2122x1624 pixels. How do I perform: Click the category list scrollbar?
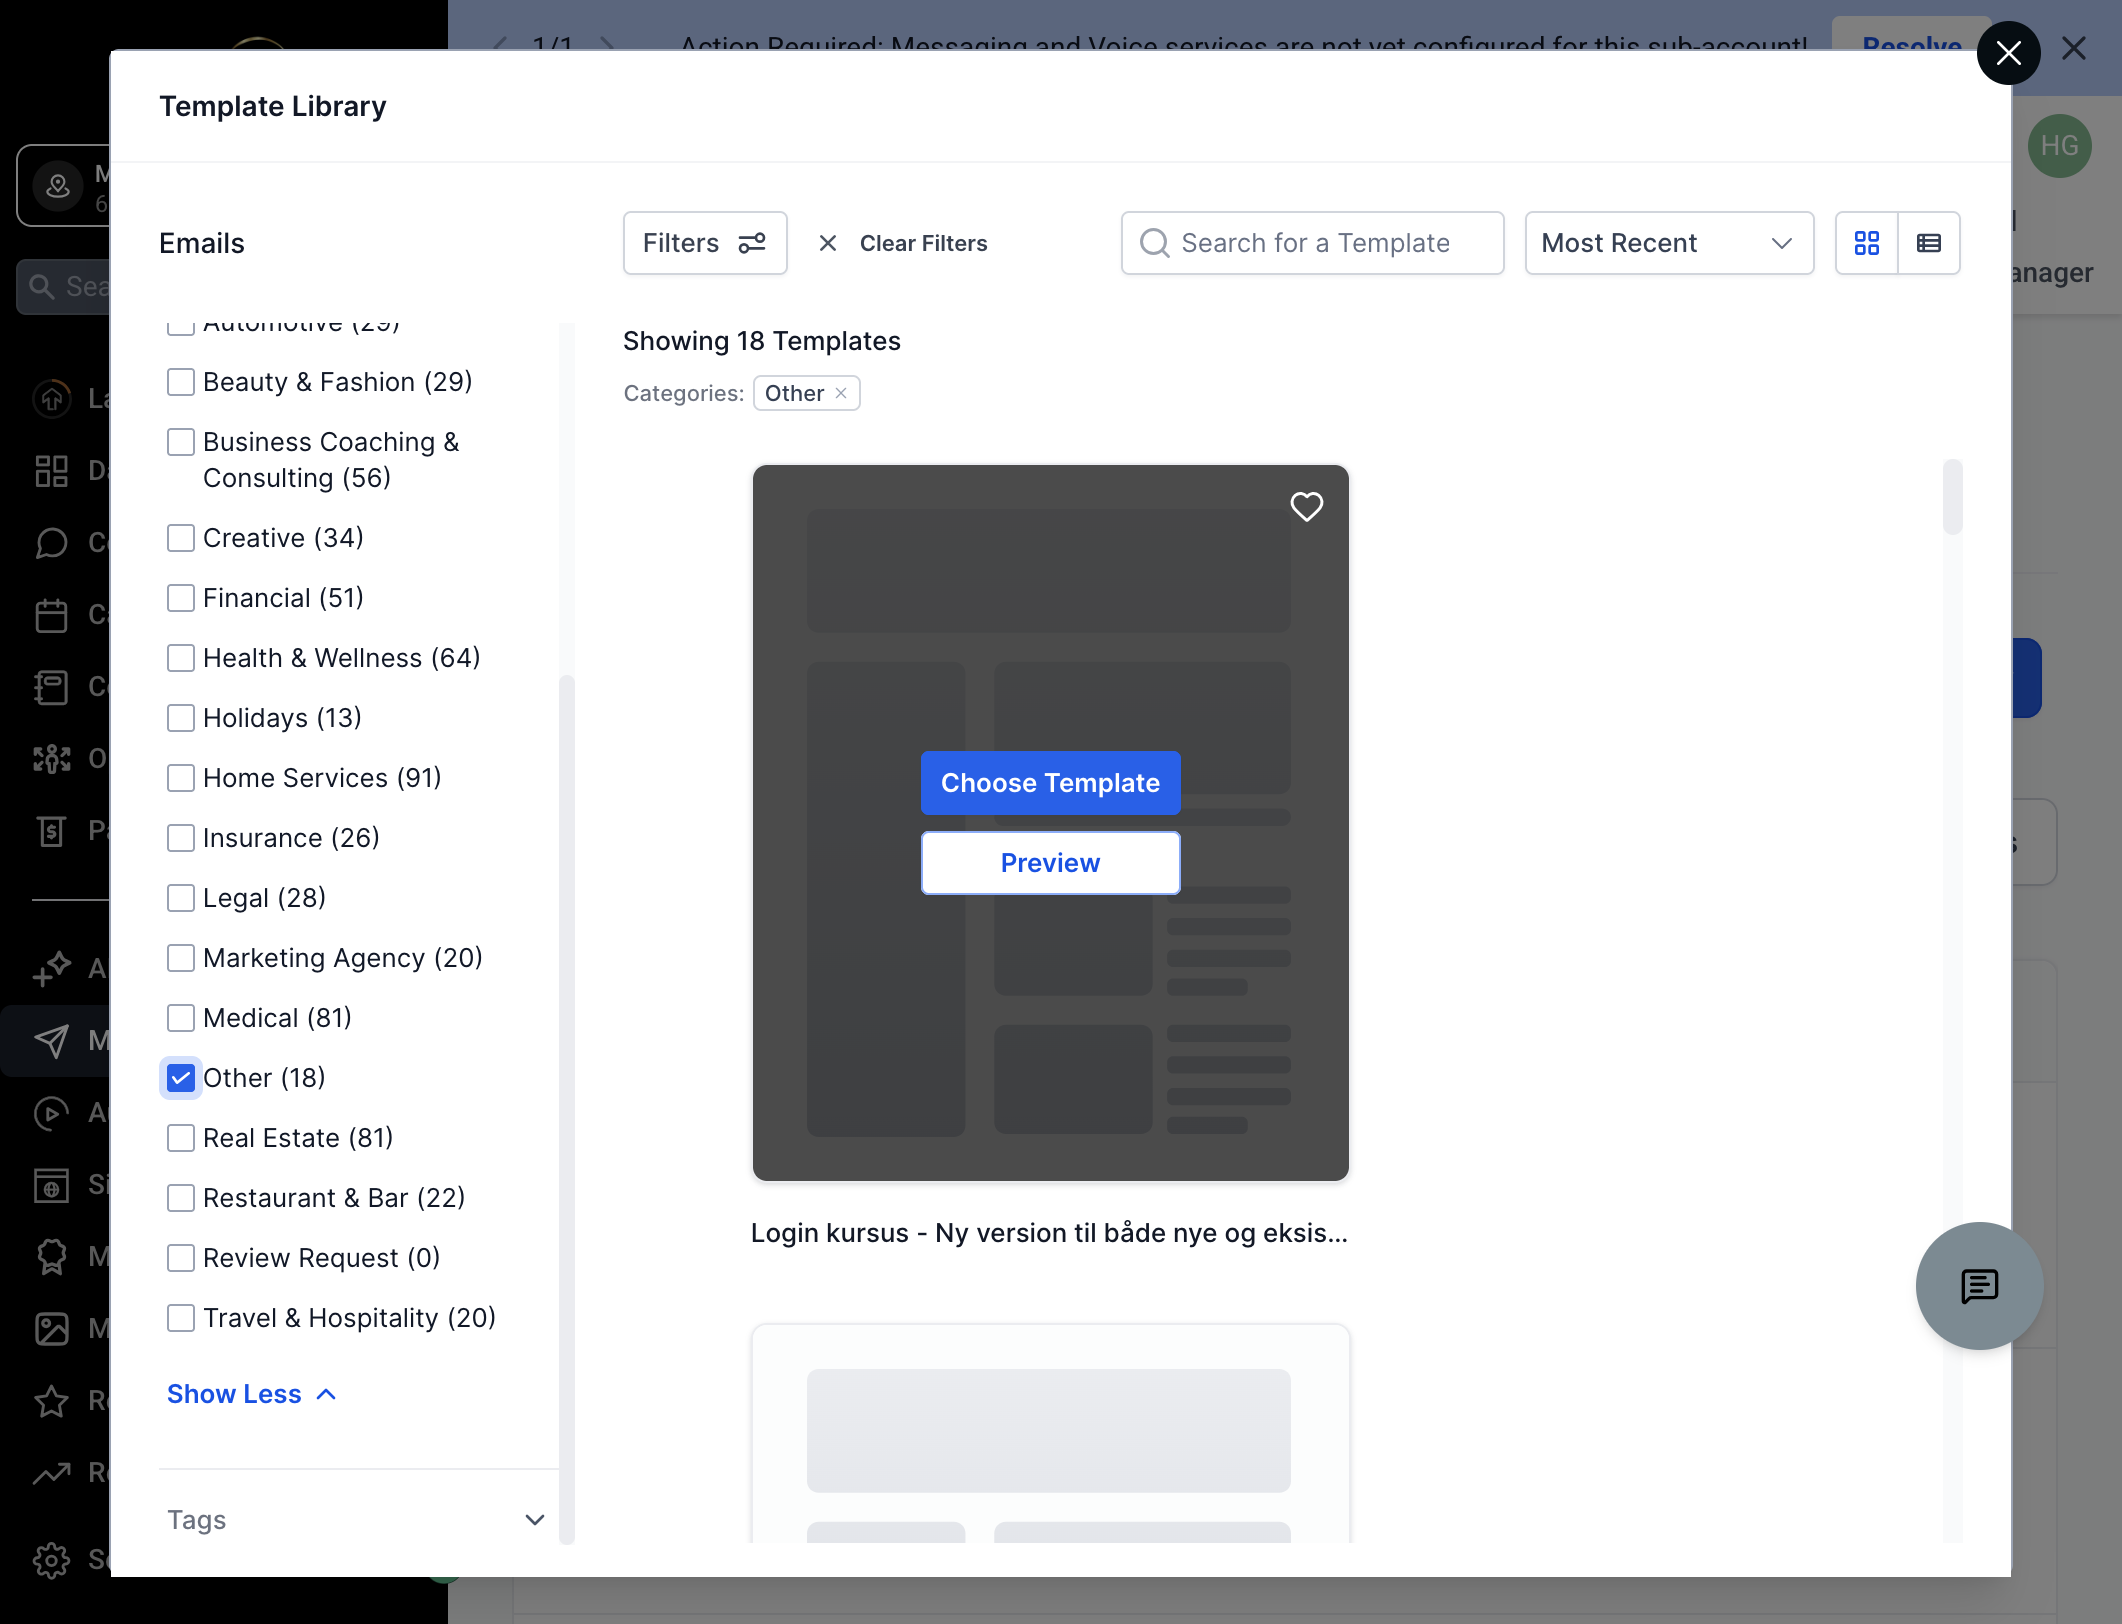[x=567, y=1108]
